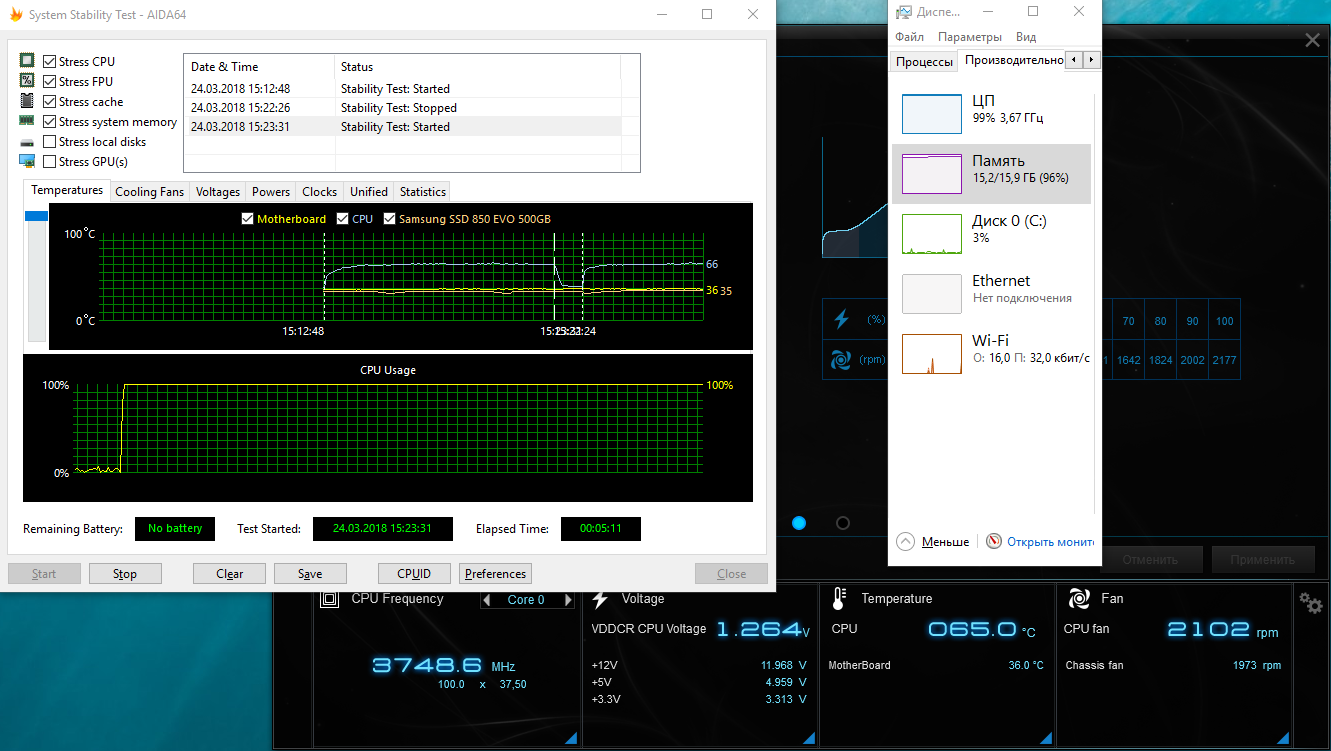
Task: Select next core with right arrow
Action: coord(569,600)
